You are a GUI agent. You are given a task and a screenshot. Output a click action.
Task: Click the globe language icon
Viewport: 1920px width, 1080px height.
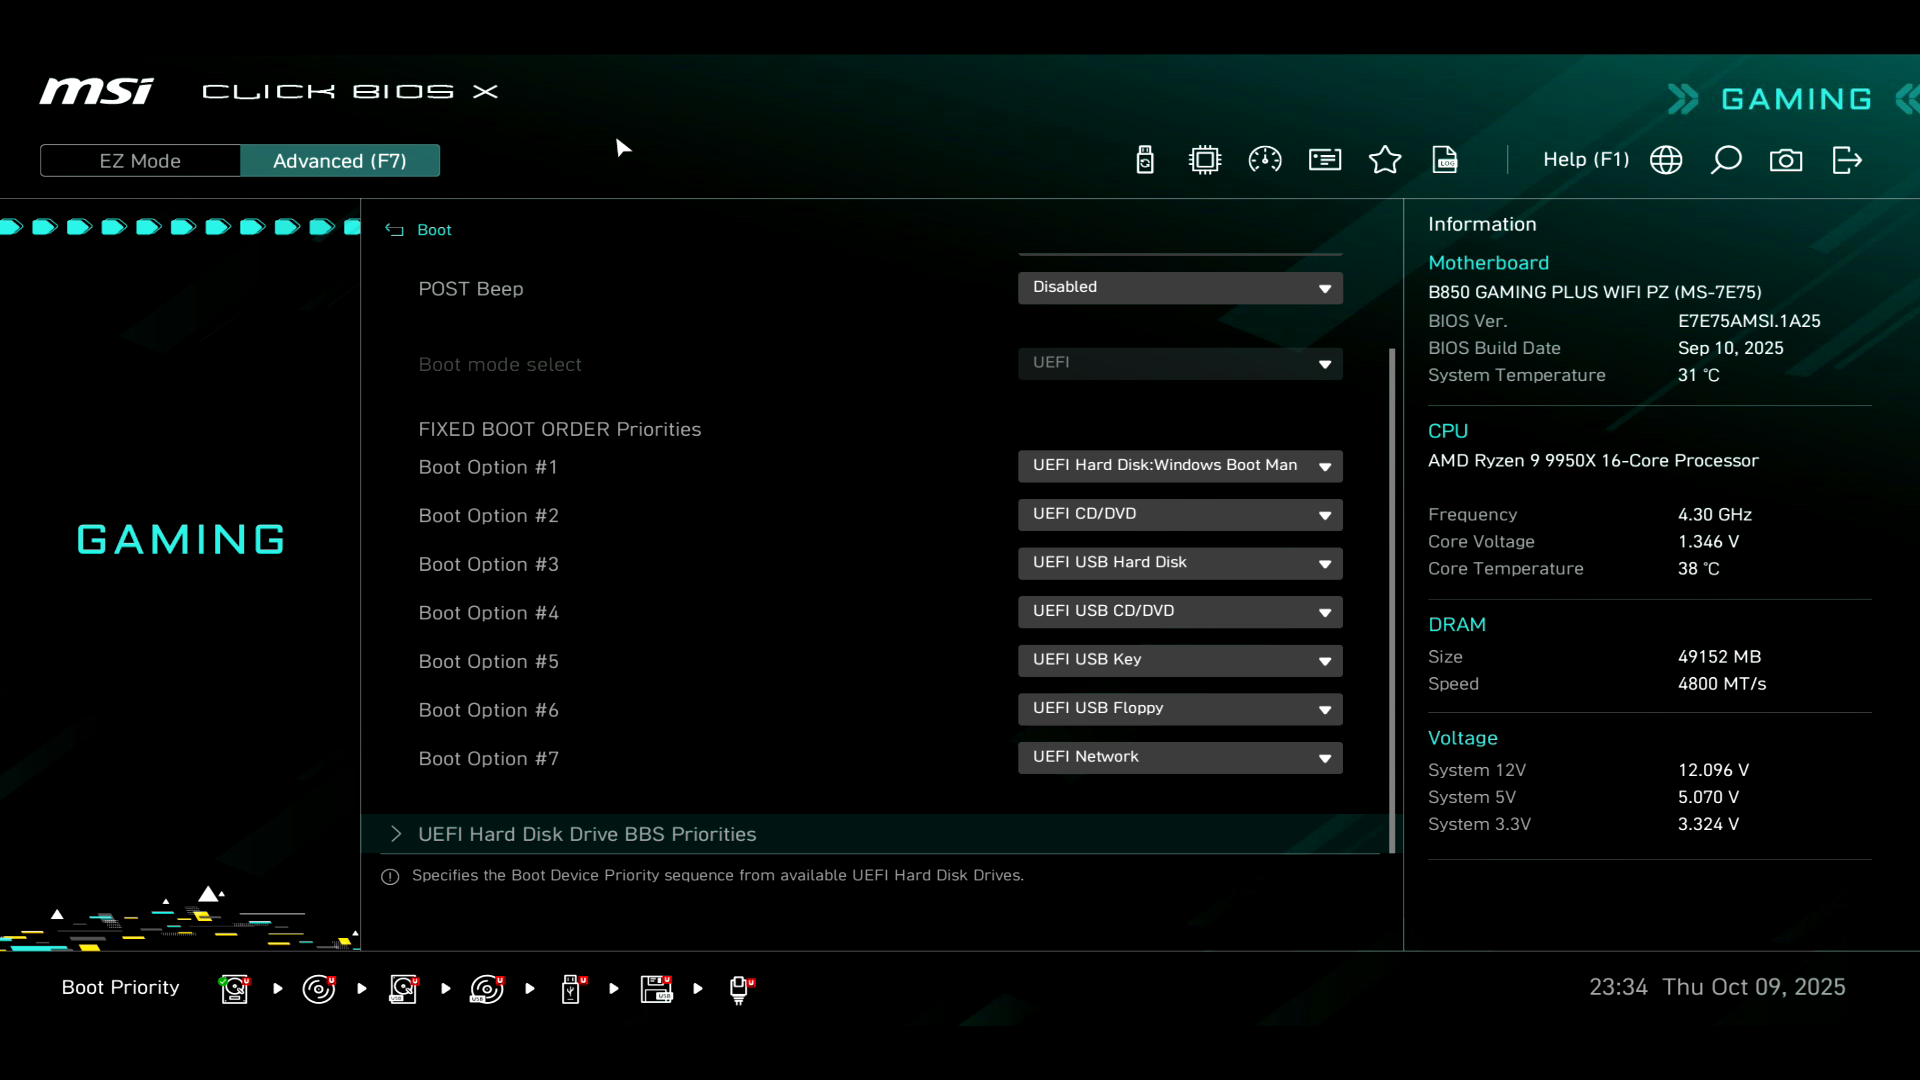click(x=1666, y=160)
